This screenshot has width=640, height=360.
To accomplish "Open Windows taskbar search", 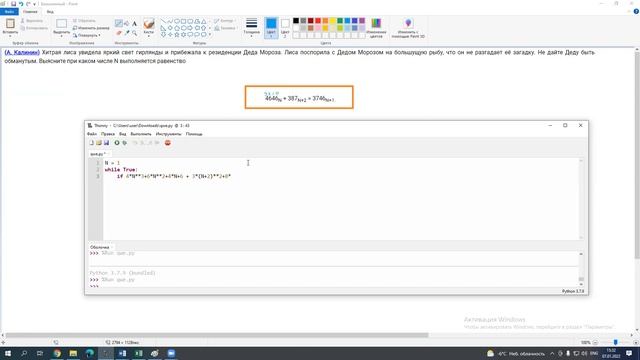I will [24, 353].
